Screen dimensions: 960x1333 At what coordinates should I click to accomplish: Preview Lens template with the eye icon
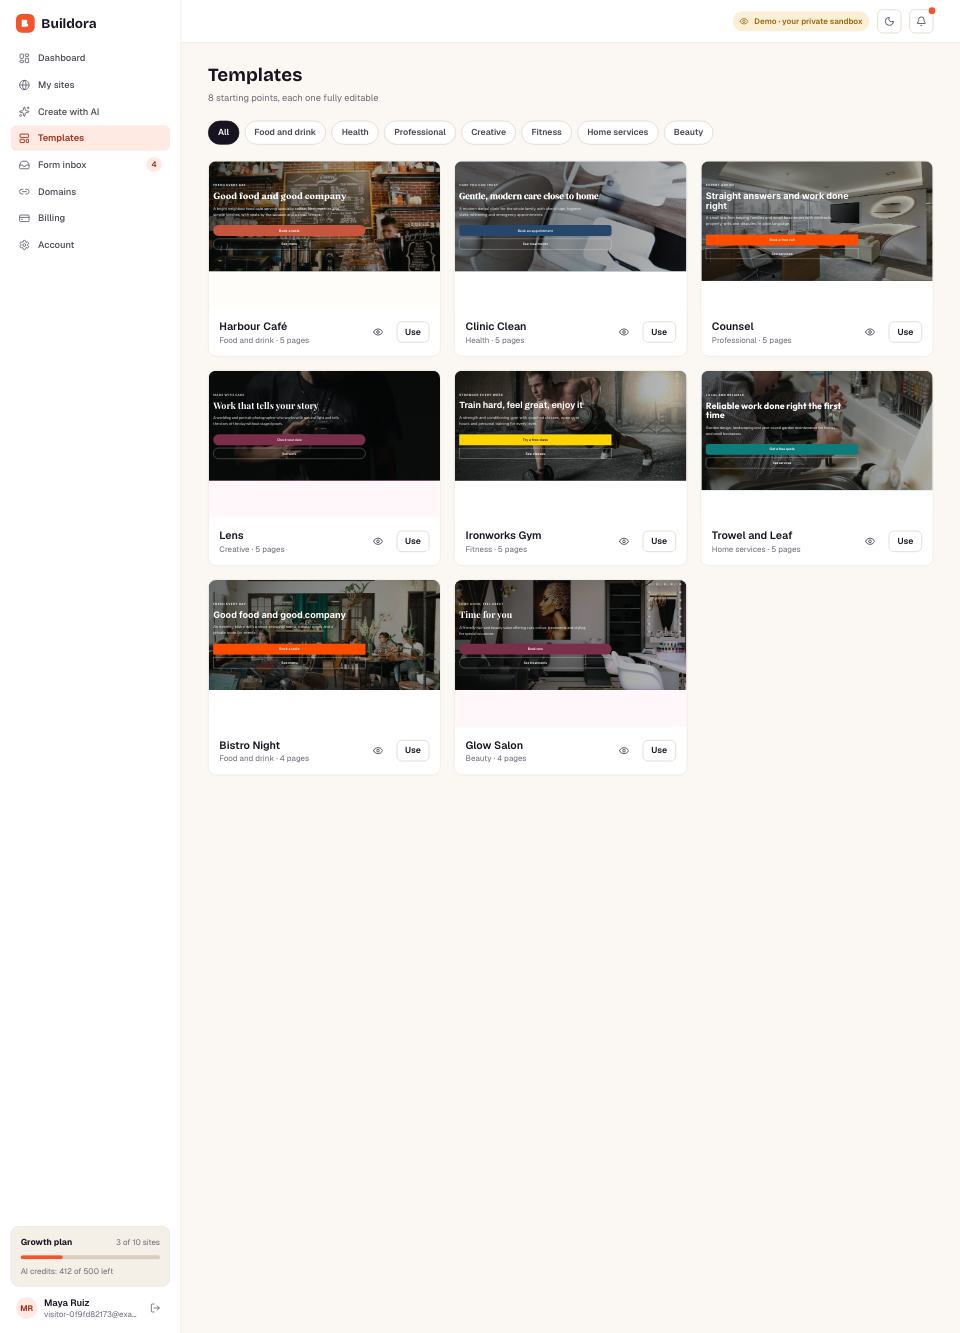click(x=378, y=541)
